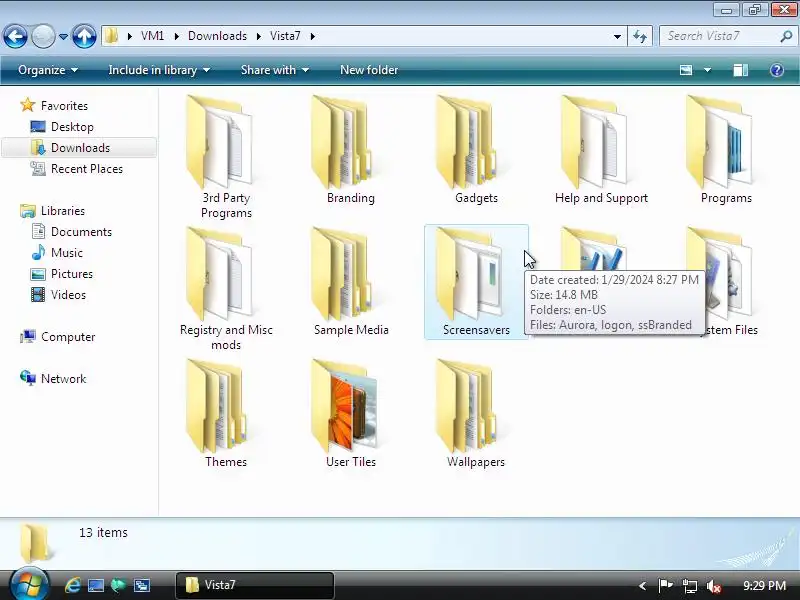Screen dimensions: 800x600
Task: Expand the arrow after Downloads in breadcrumb
Action: (x=258, y=36)
